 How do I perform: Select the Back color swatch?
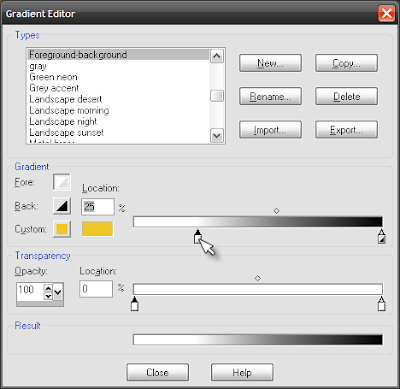pyautogui.click(x=62, y=206)
